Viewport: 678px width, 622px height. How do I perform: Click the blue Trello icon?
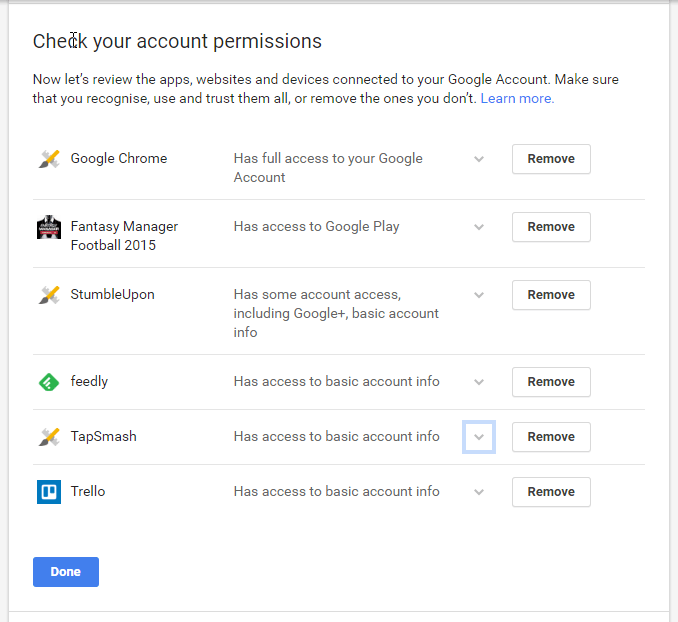(49, 492)
